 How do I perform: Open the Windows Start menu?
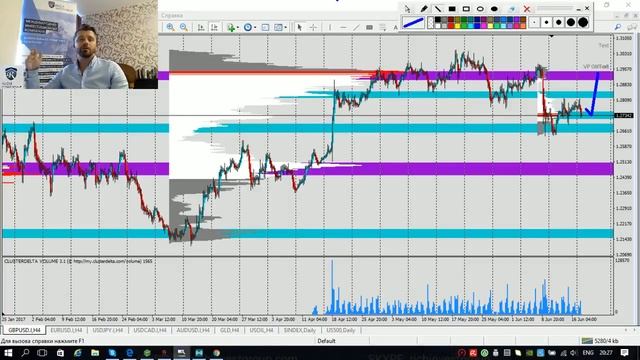(7, 353)
